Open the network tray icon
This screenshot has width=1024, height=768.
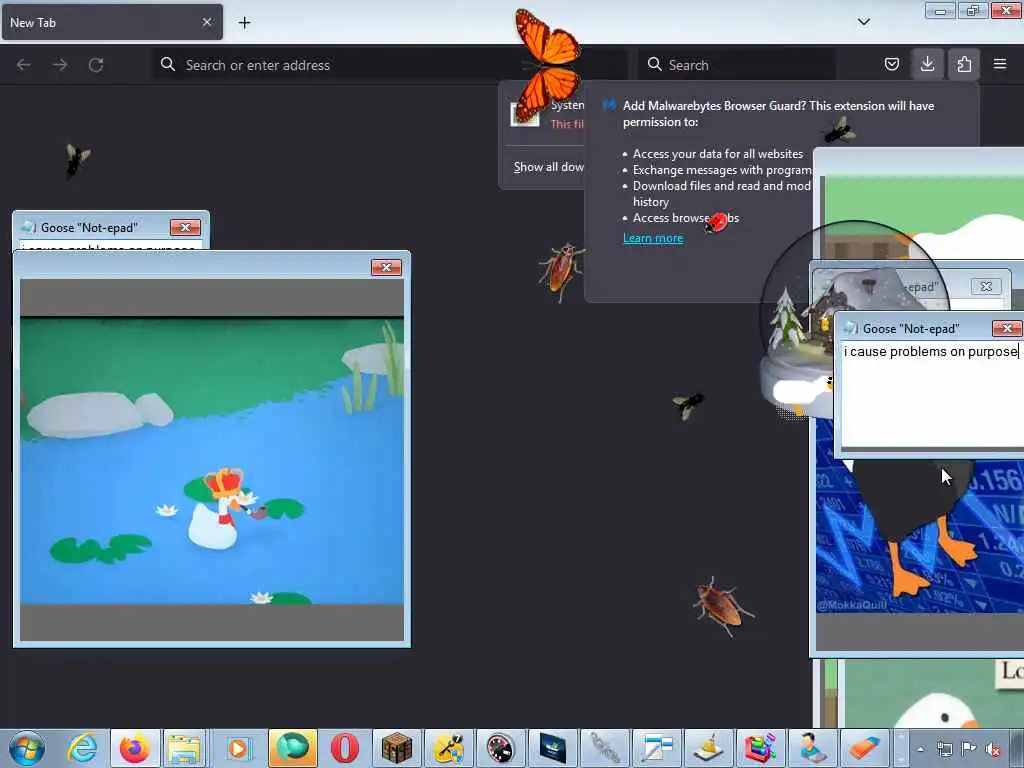(944, 749)
